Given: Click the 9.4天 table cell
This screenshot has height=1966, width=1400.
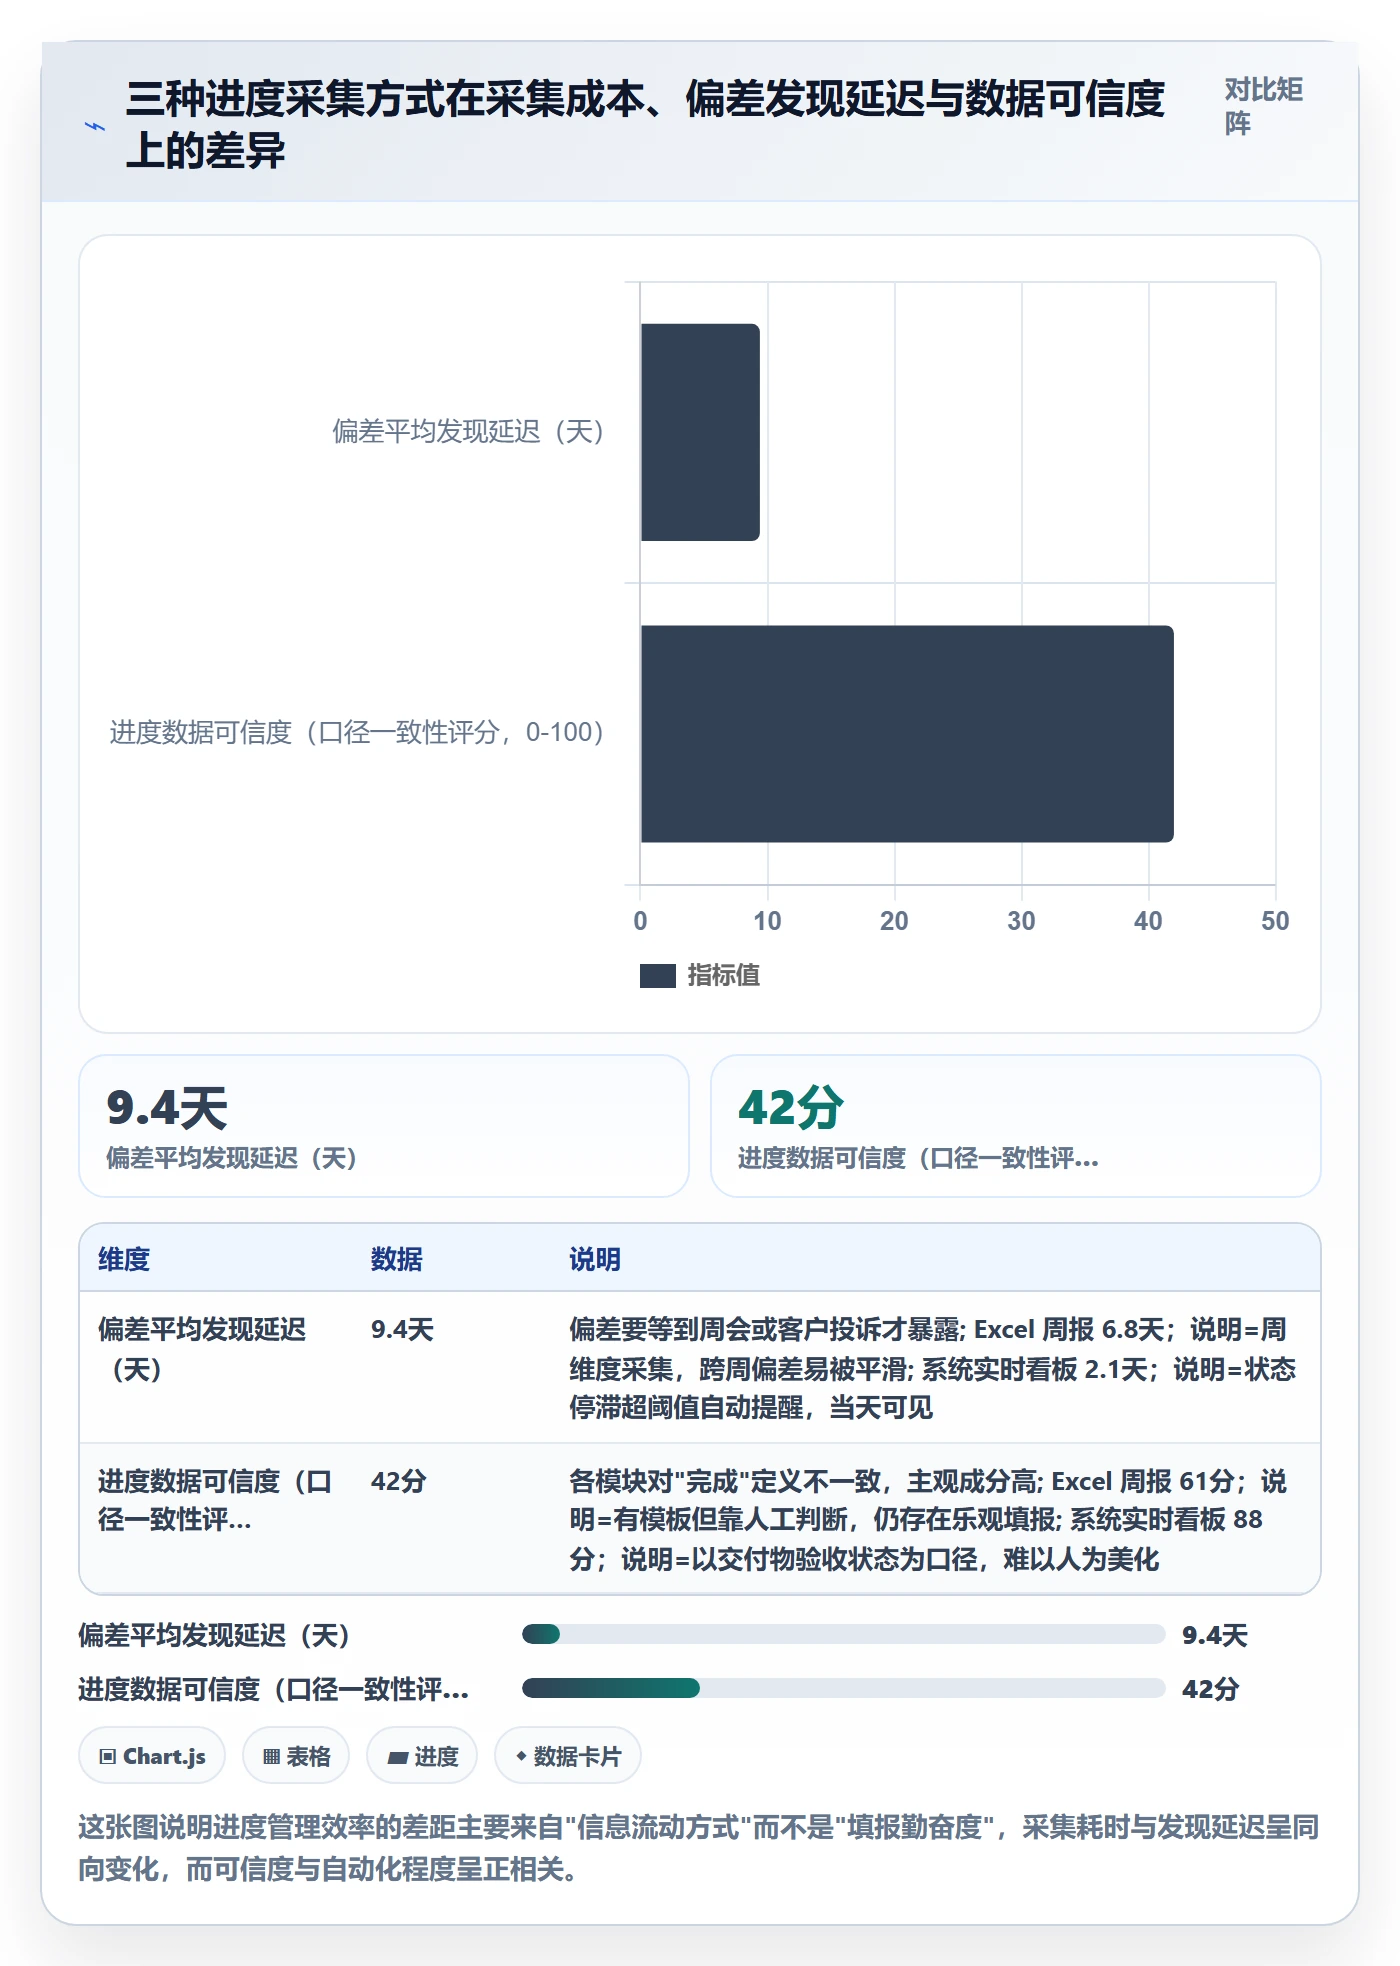Looking at the screenshot, I should pyautogui.click(x=402, y=1329).
